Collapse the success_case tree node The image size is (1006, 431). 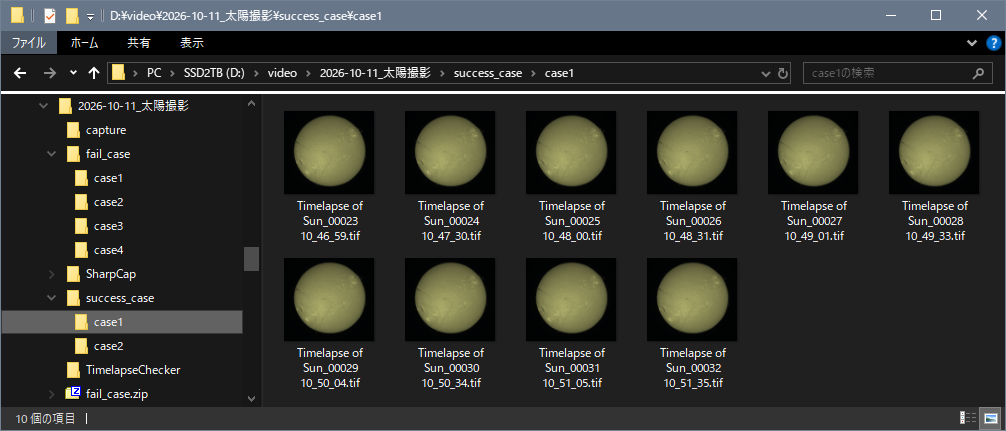click(x=52, y=298)
